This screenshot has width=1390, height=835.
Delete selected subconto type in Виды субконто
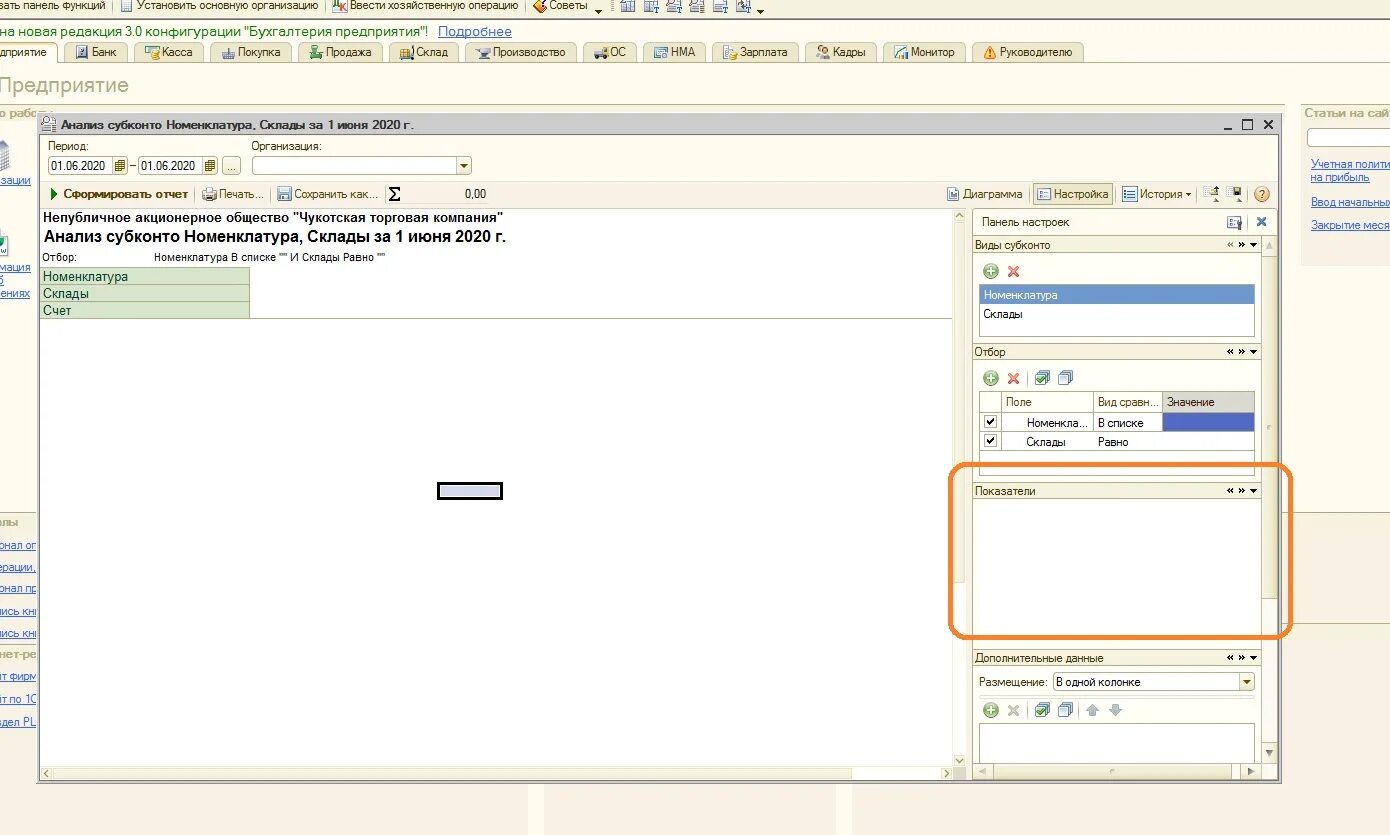pyautogui.click(x=1013, y=271)
